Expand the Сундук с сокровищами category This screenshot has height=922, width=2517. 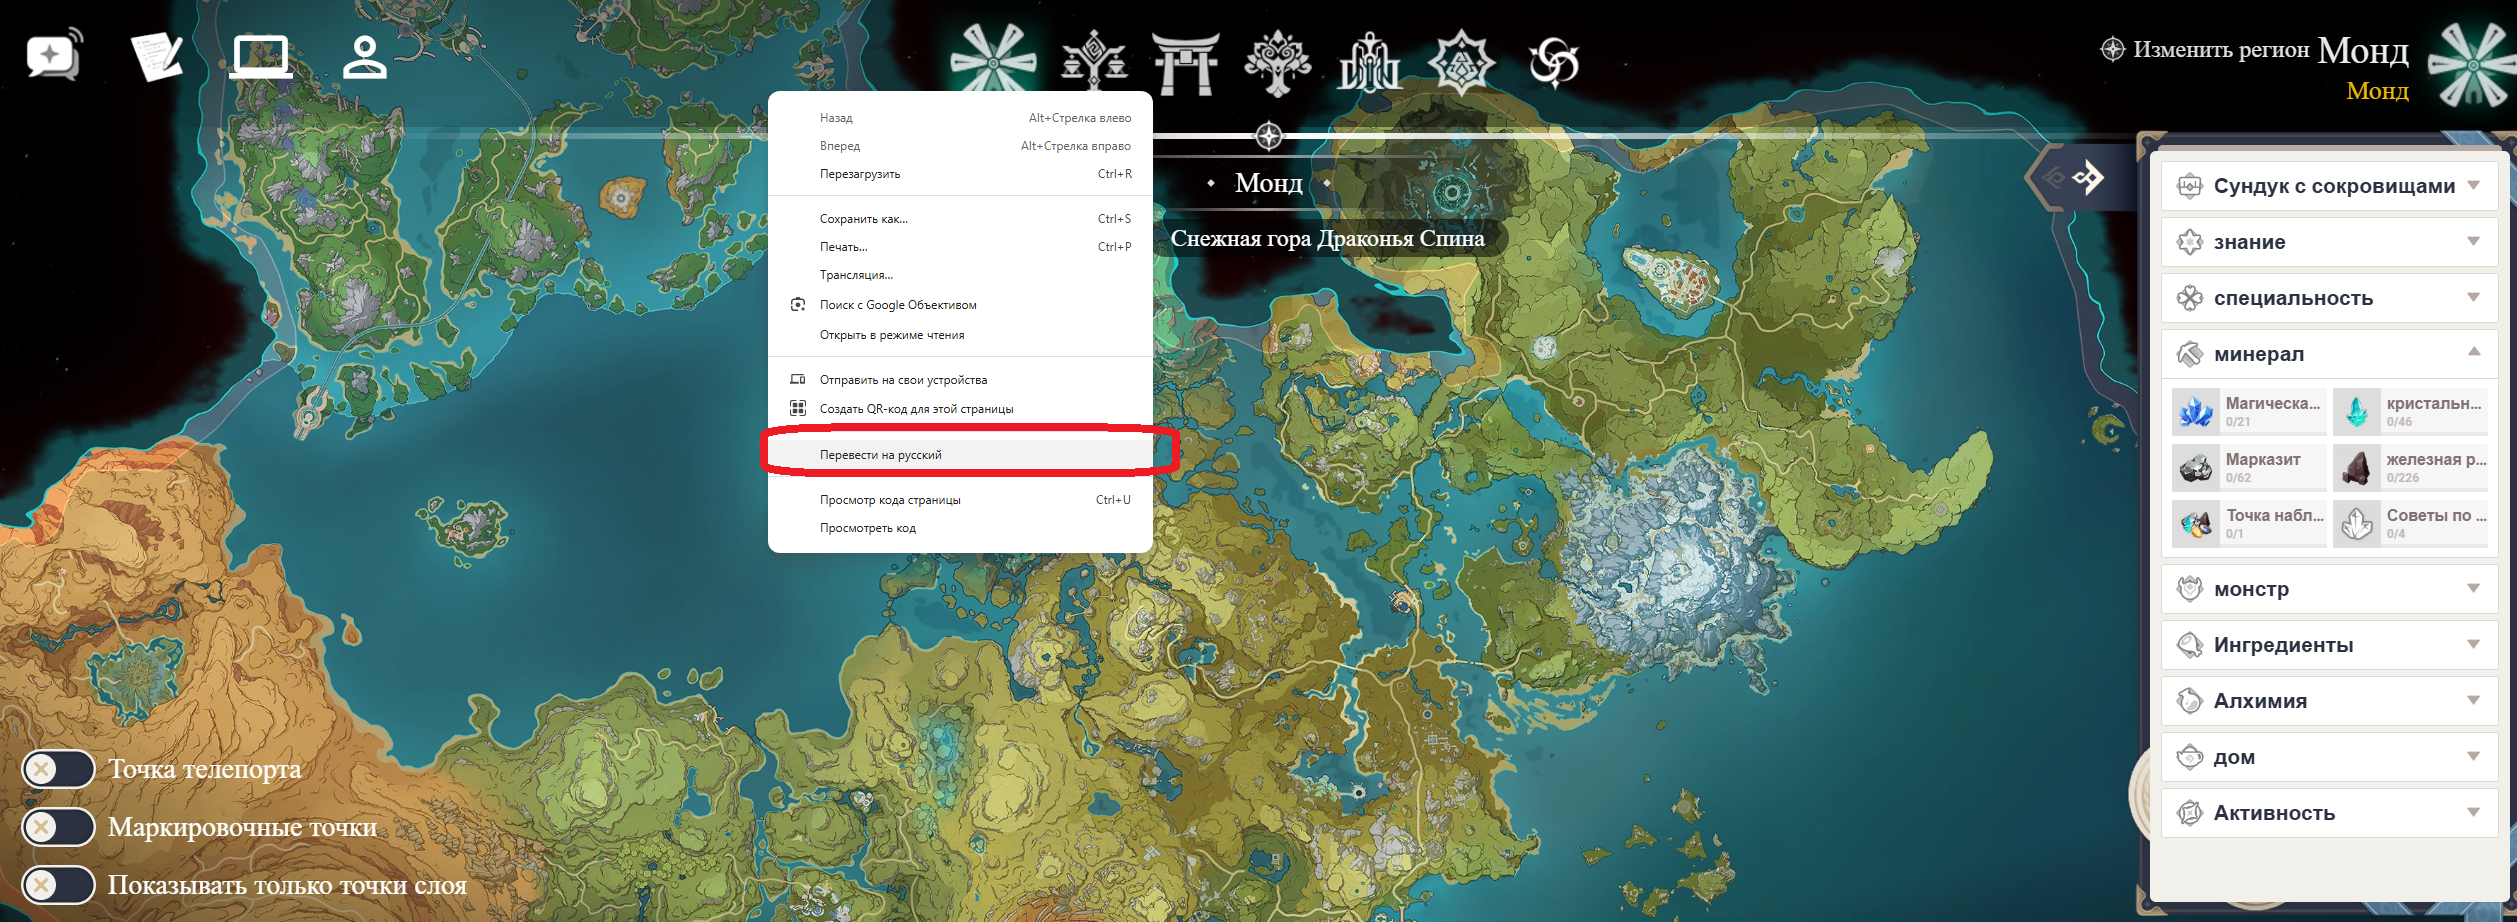tap(2329, 186)
